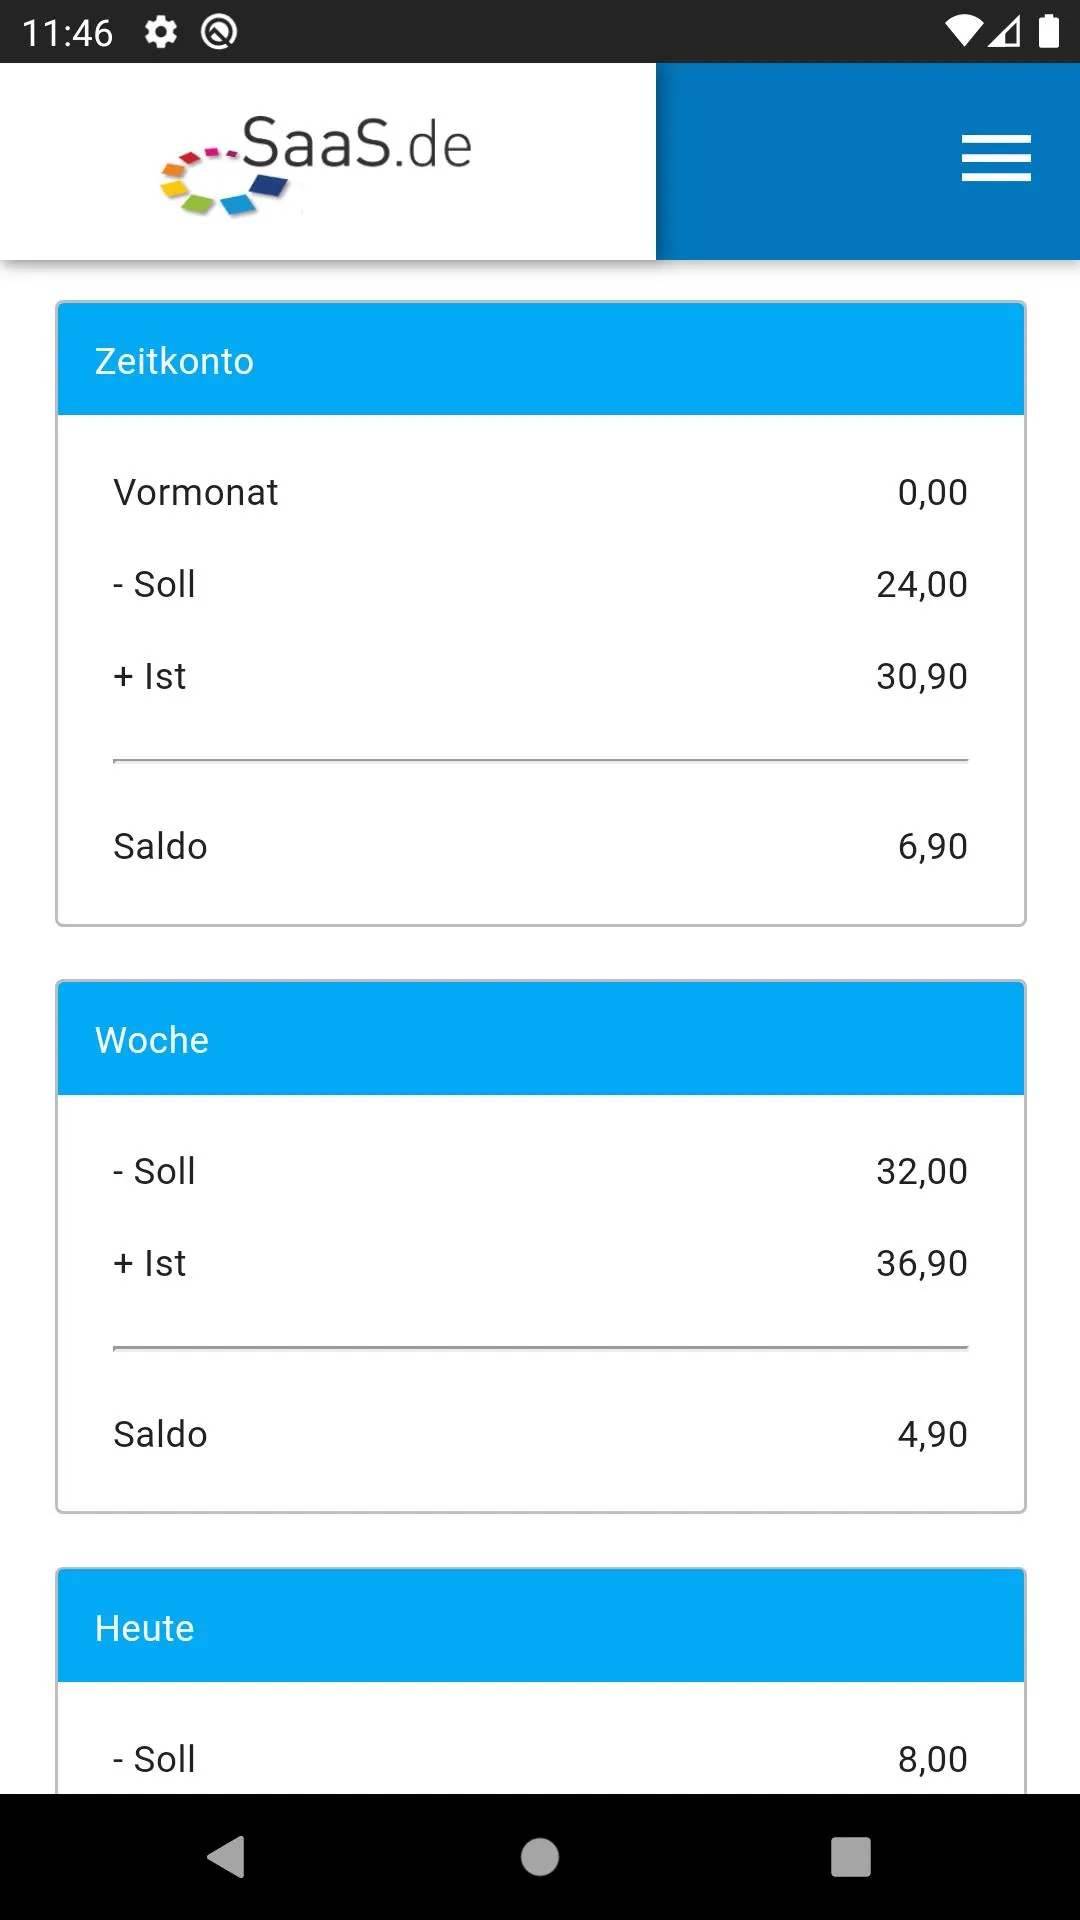Viewport: 1080px width, 1920px height.
Task: Tap the Android home button
Action: 540,1857
